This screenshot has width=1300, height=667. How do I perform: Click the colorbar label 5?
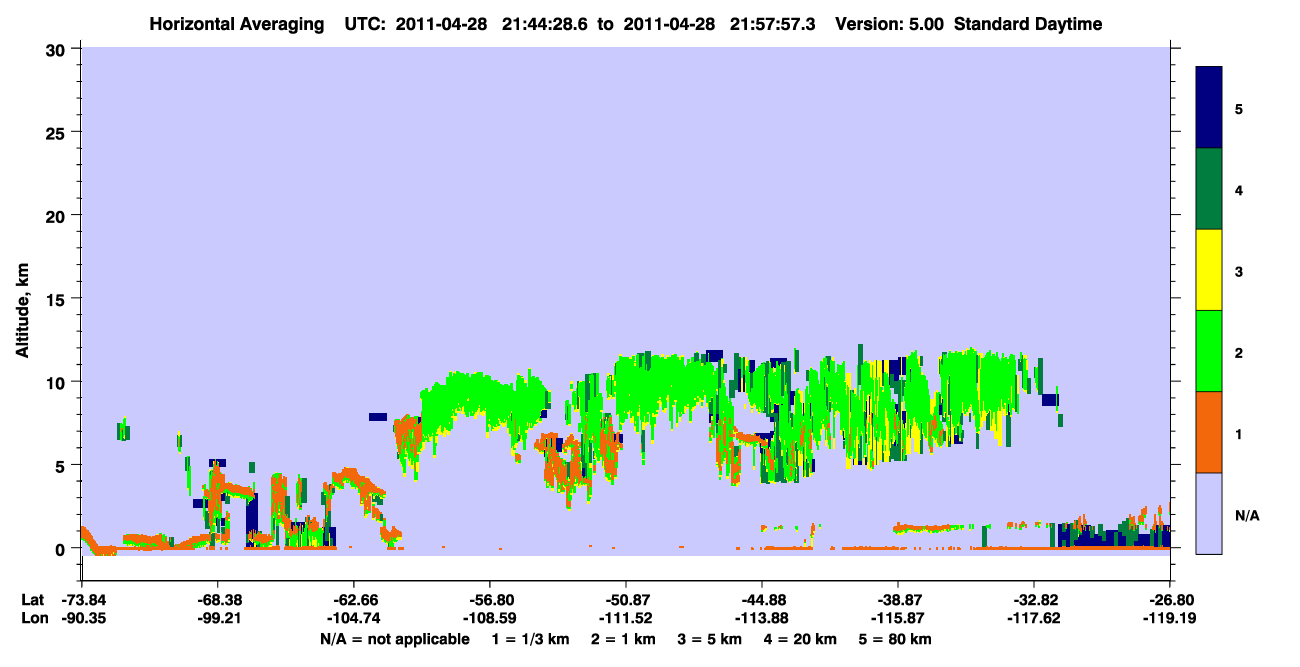(x=1238, y=108)
